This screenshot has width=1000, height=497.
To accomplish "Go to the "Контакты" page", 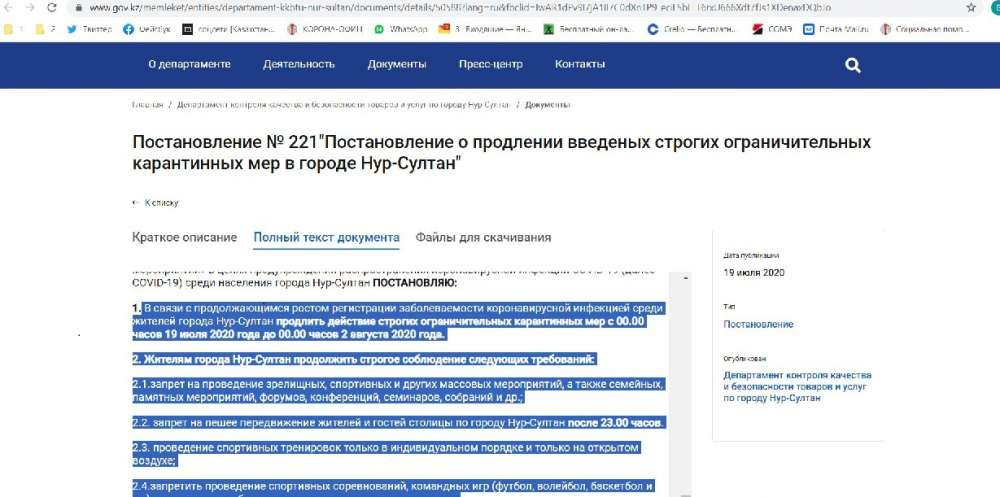I will (x=580, y=65).
